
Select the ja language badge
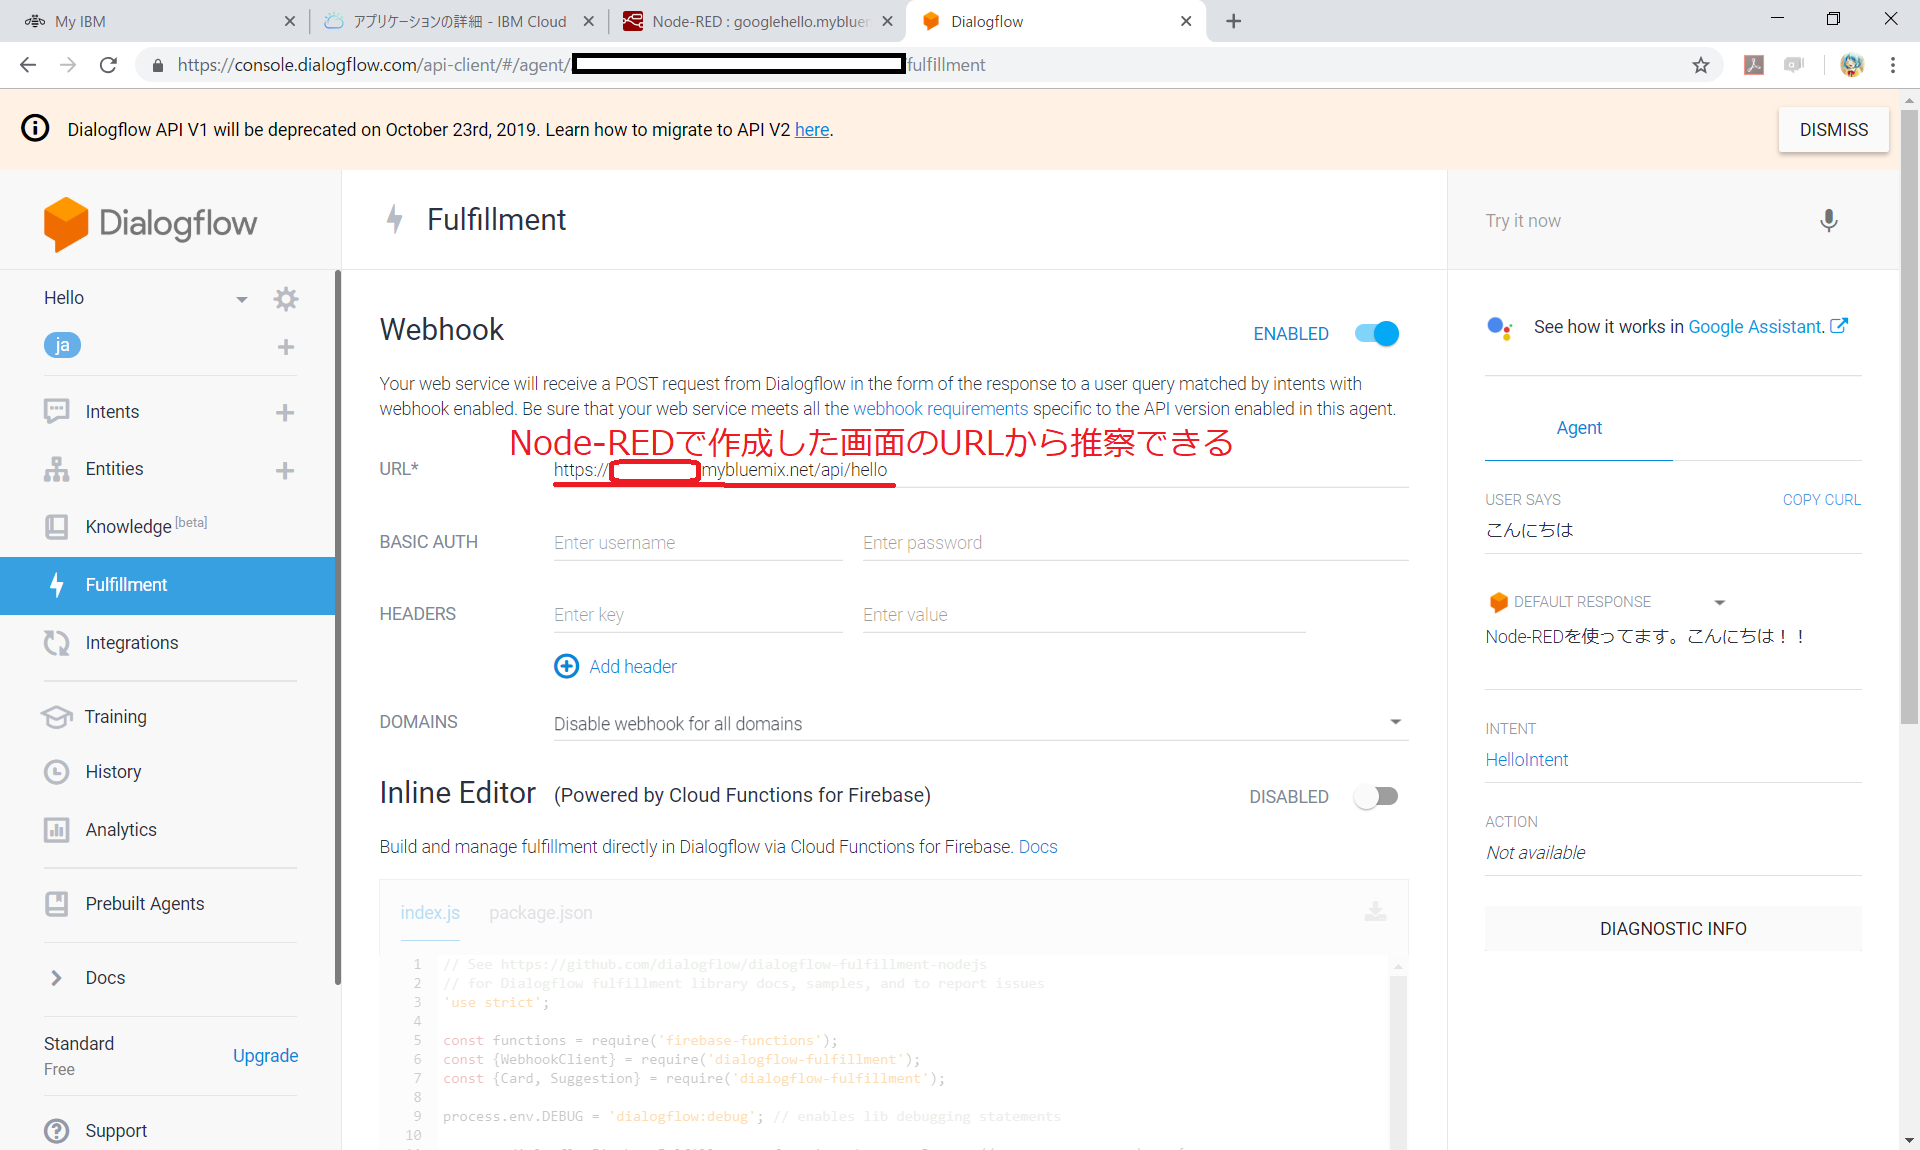coord(62,346)
